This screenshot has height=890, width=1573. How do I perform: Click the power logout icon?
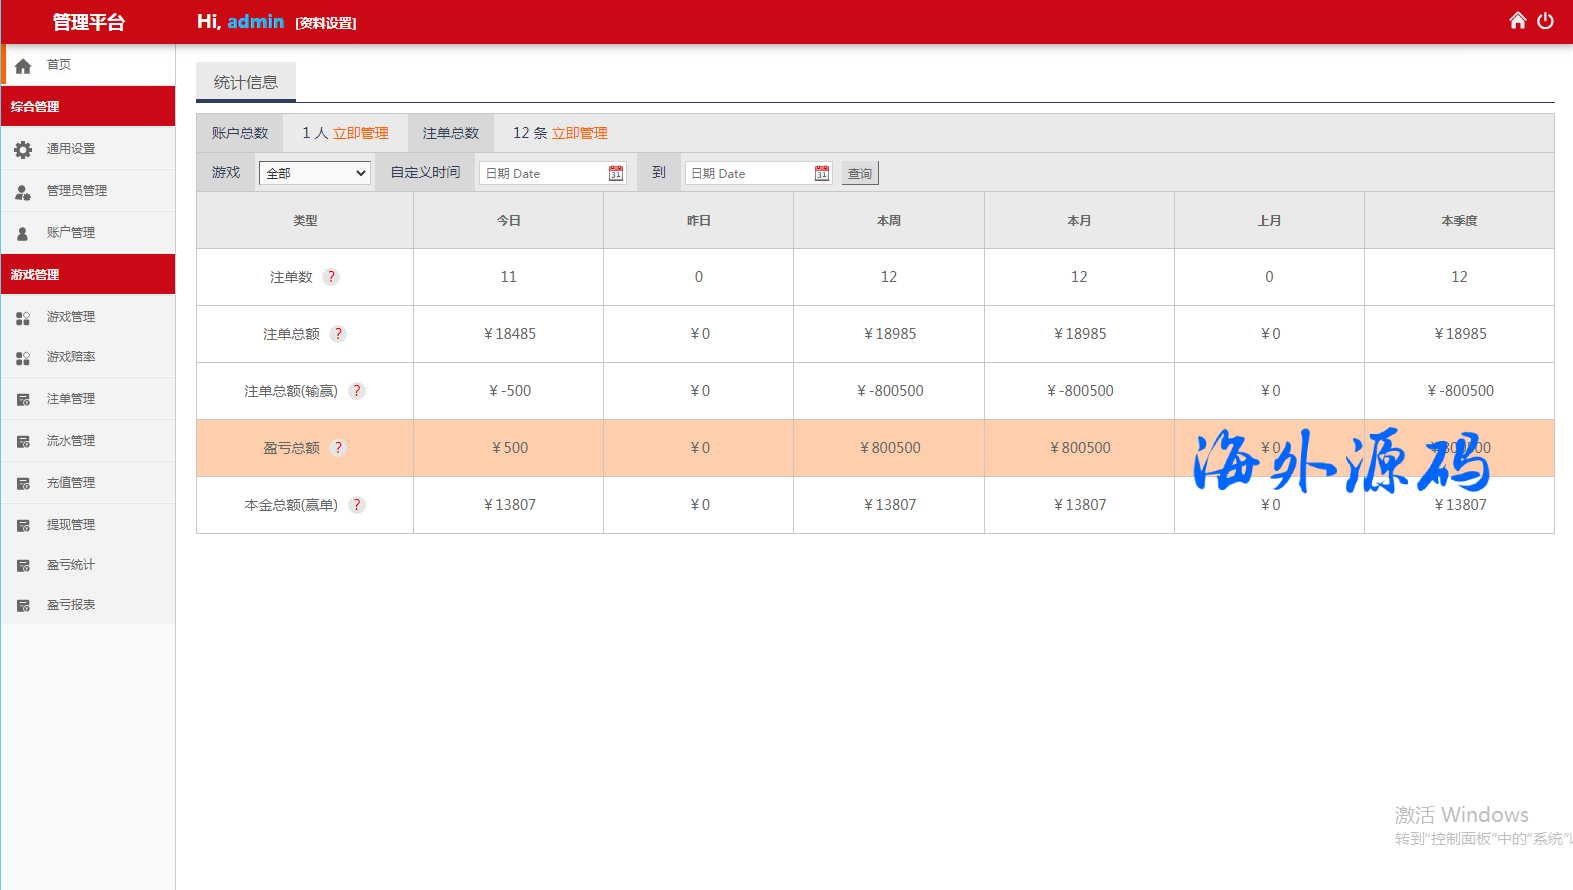[x=1545, y=21]
